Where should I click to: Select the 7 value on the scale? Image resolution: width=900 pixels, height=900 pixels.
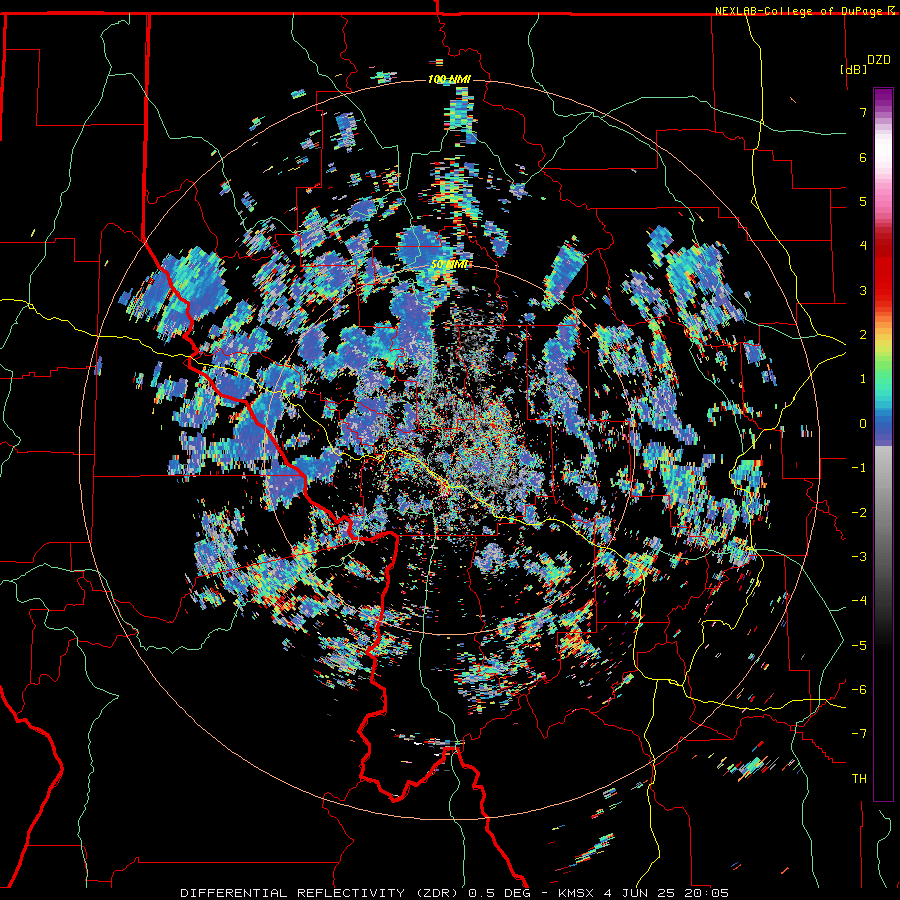point(863,112)
